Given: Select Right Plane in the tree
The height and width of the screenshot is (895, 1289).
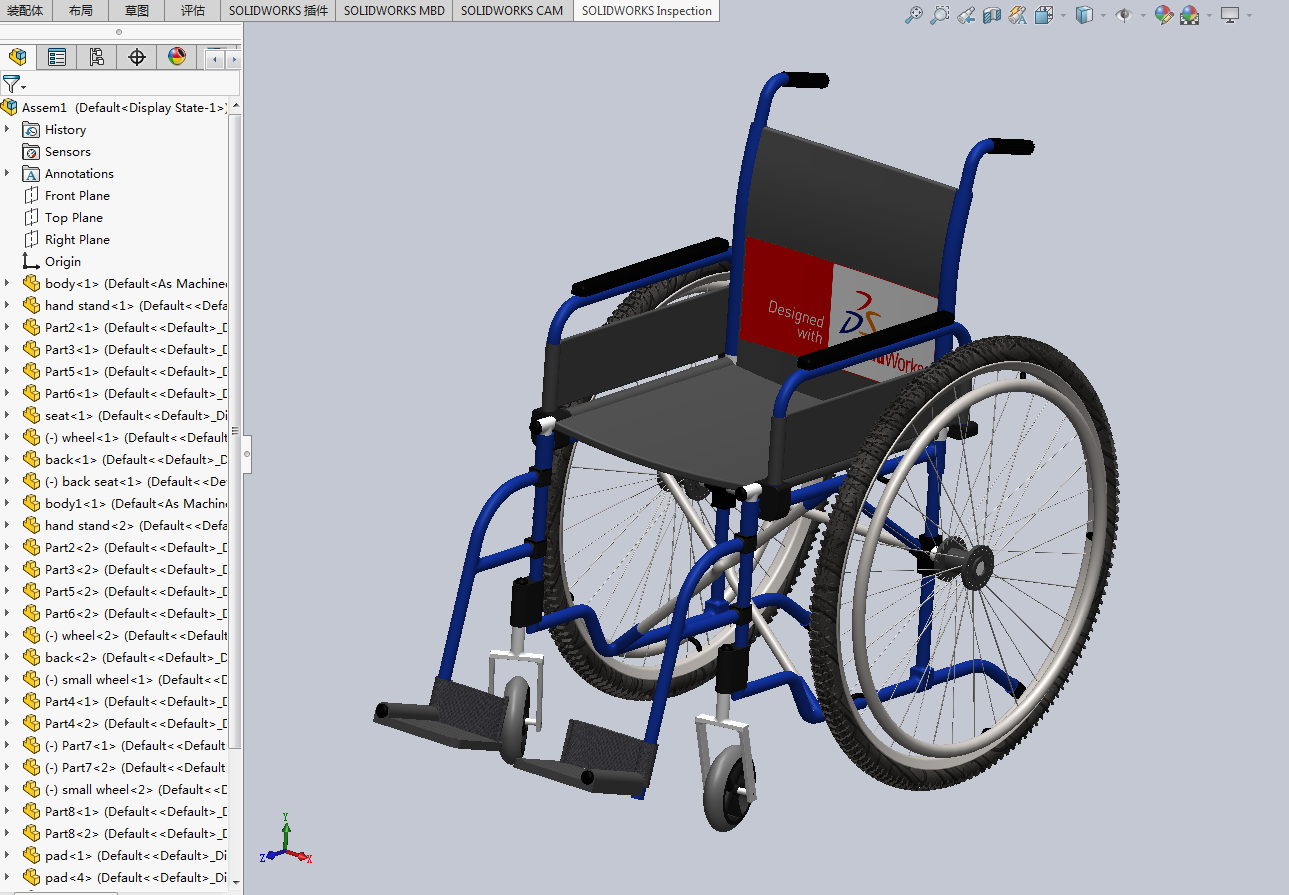Looking at the screenshot, I should coord(77,239).
